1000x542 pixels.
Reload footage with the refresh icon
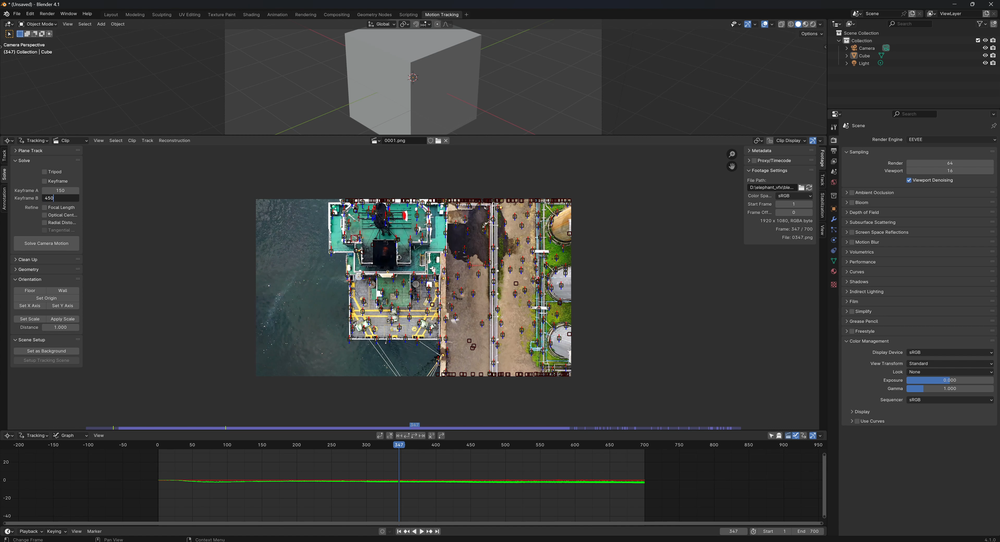click(810, 187)
